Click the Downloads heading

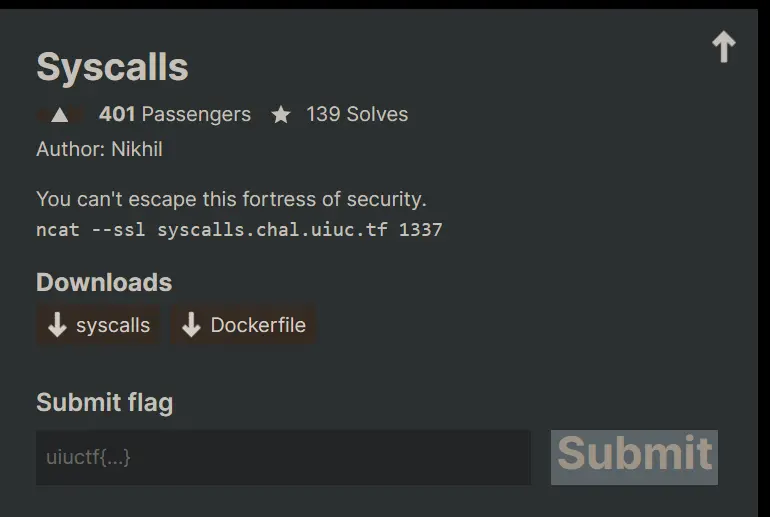[104, 282]
